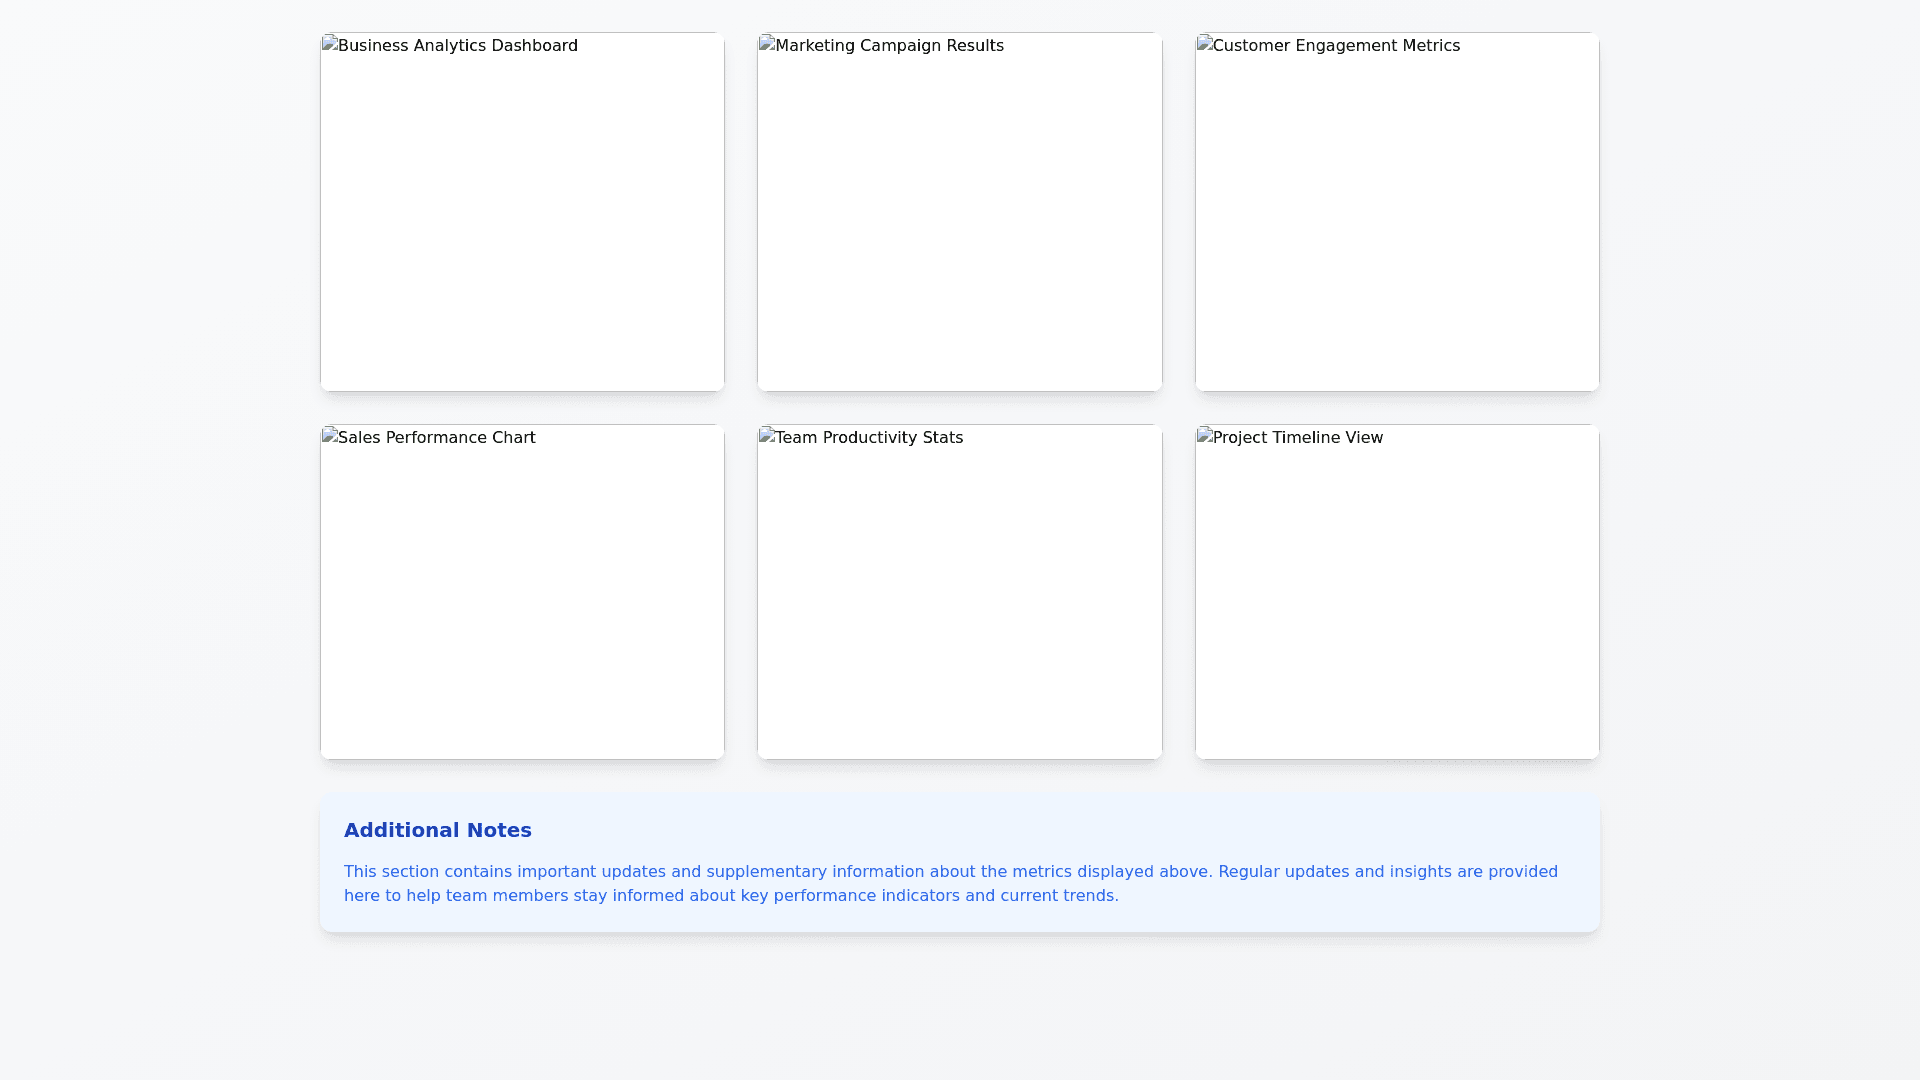This screenshot has height=1080, width=1920.
Task: Click the Team Productivity Stats title text
Action: click(x=869, y=438)
